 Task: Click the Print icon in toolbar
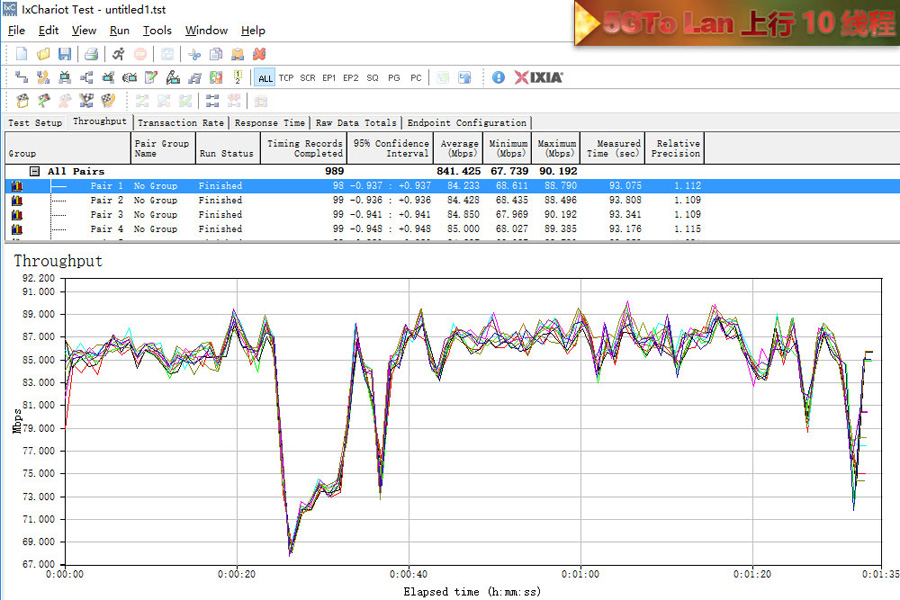[x=91, y=54]
